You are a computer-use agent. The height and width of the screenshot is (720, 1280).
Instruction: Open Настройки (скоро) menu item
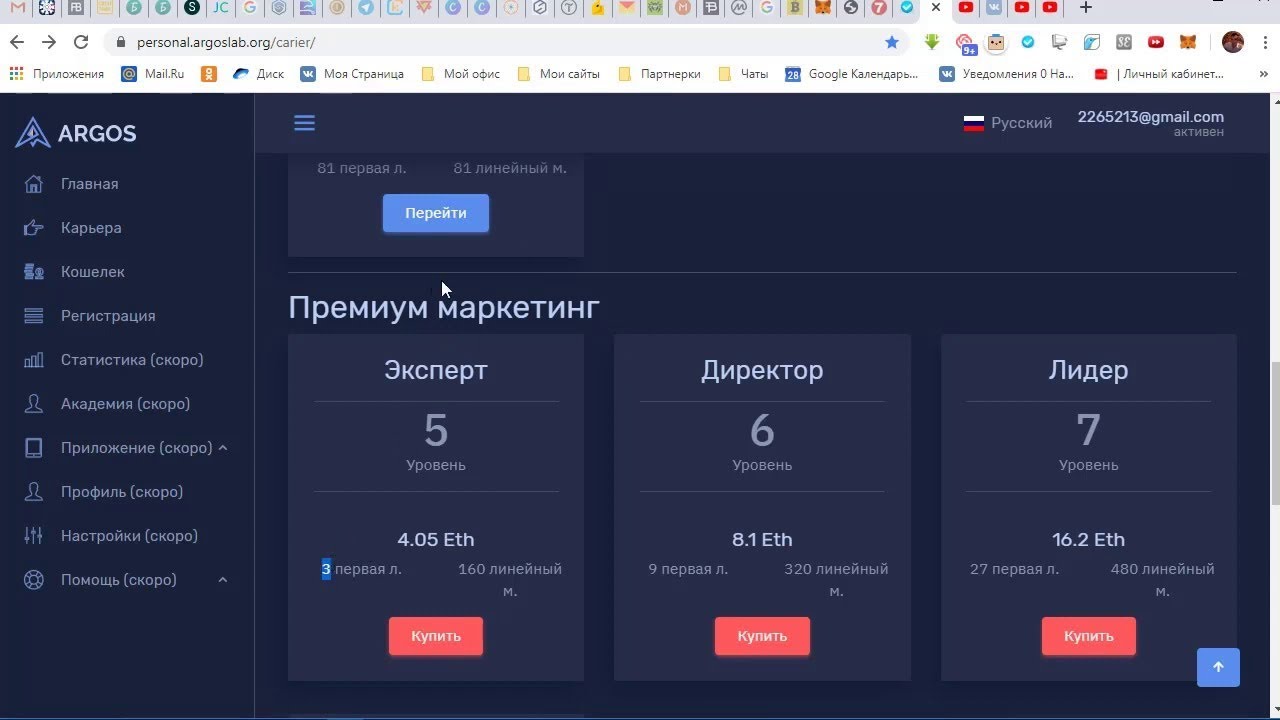129,536
